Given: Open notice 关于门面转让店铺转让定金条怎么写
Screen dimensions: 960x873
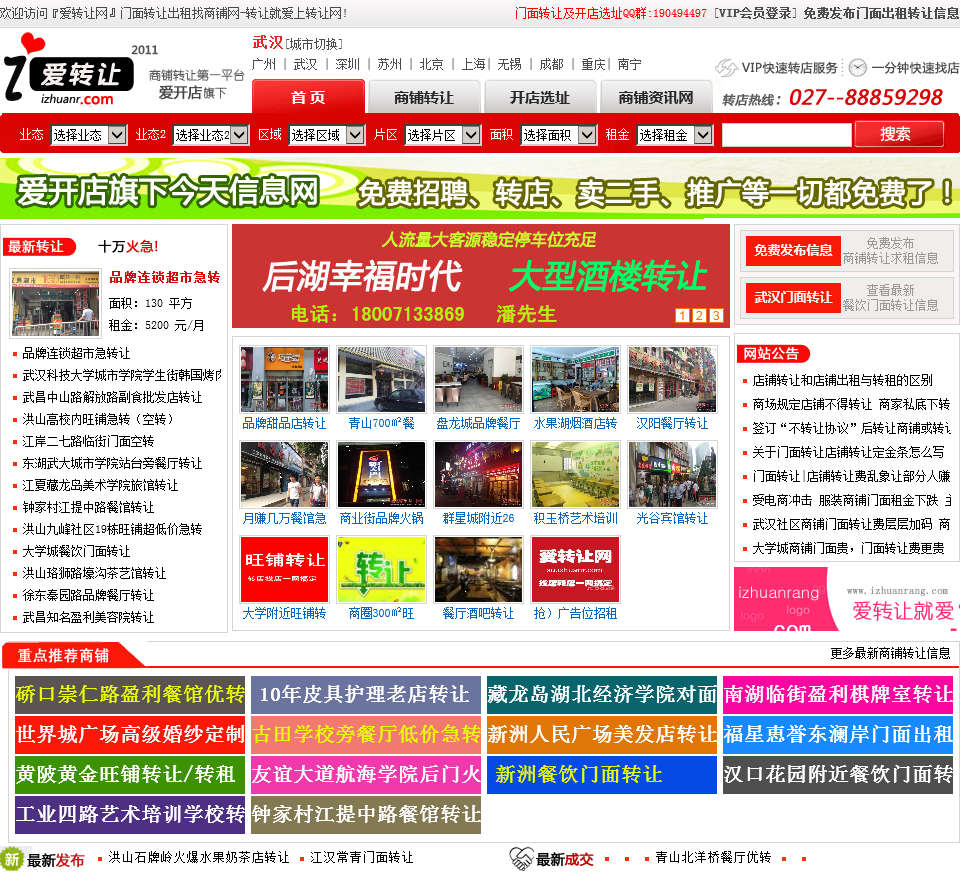Looking at the screenshot, I should tap(848, 452).
